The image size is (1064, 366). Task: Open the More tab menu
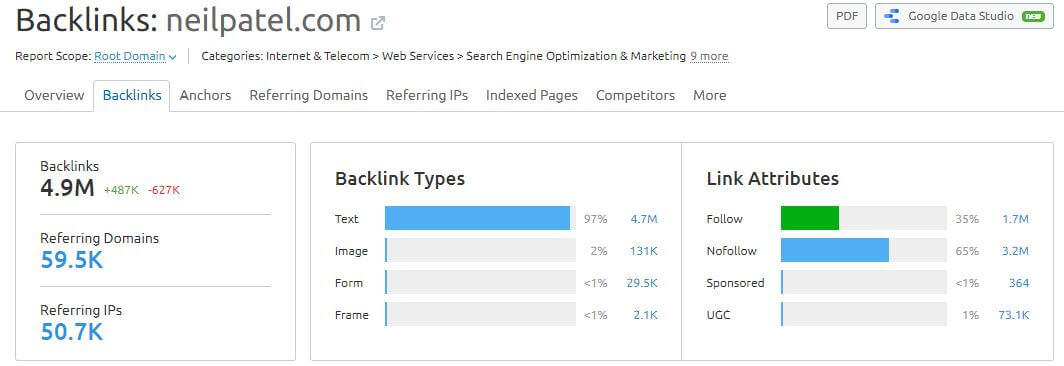click(x=709, y=96)
